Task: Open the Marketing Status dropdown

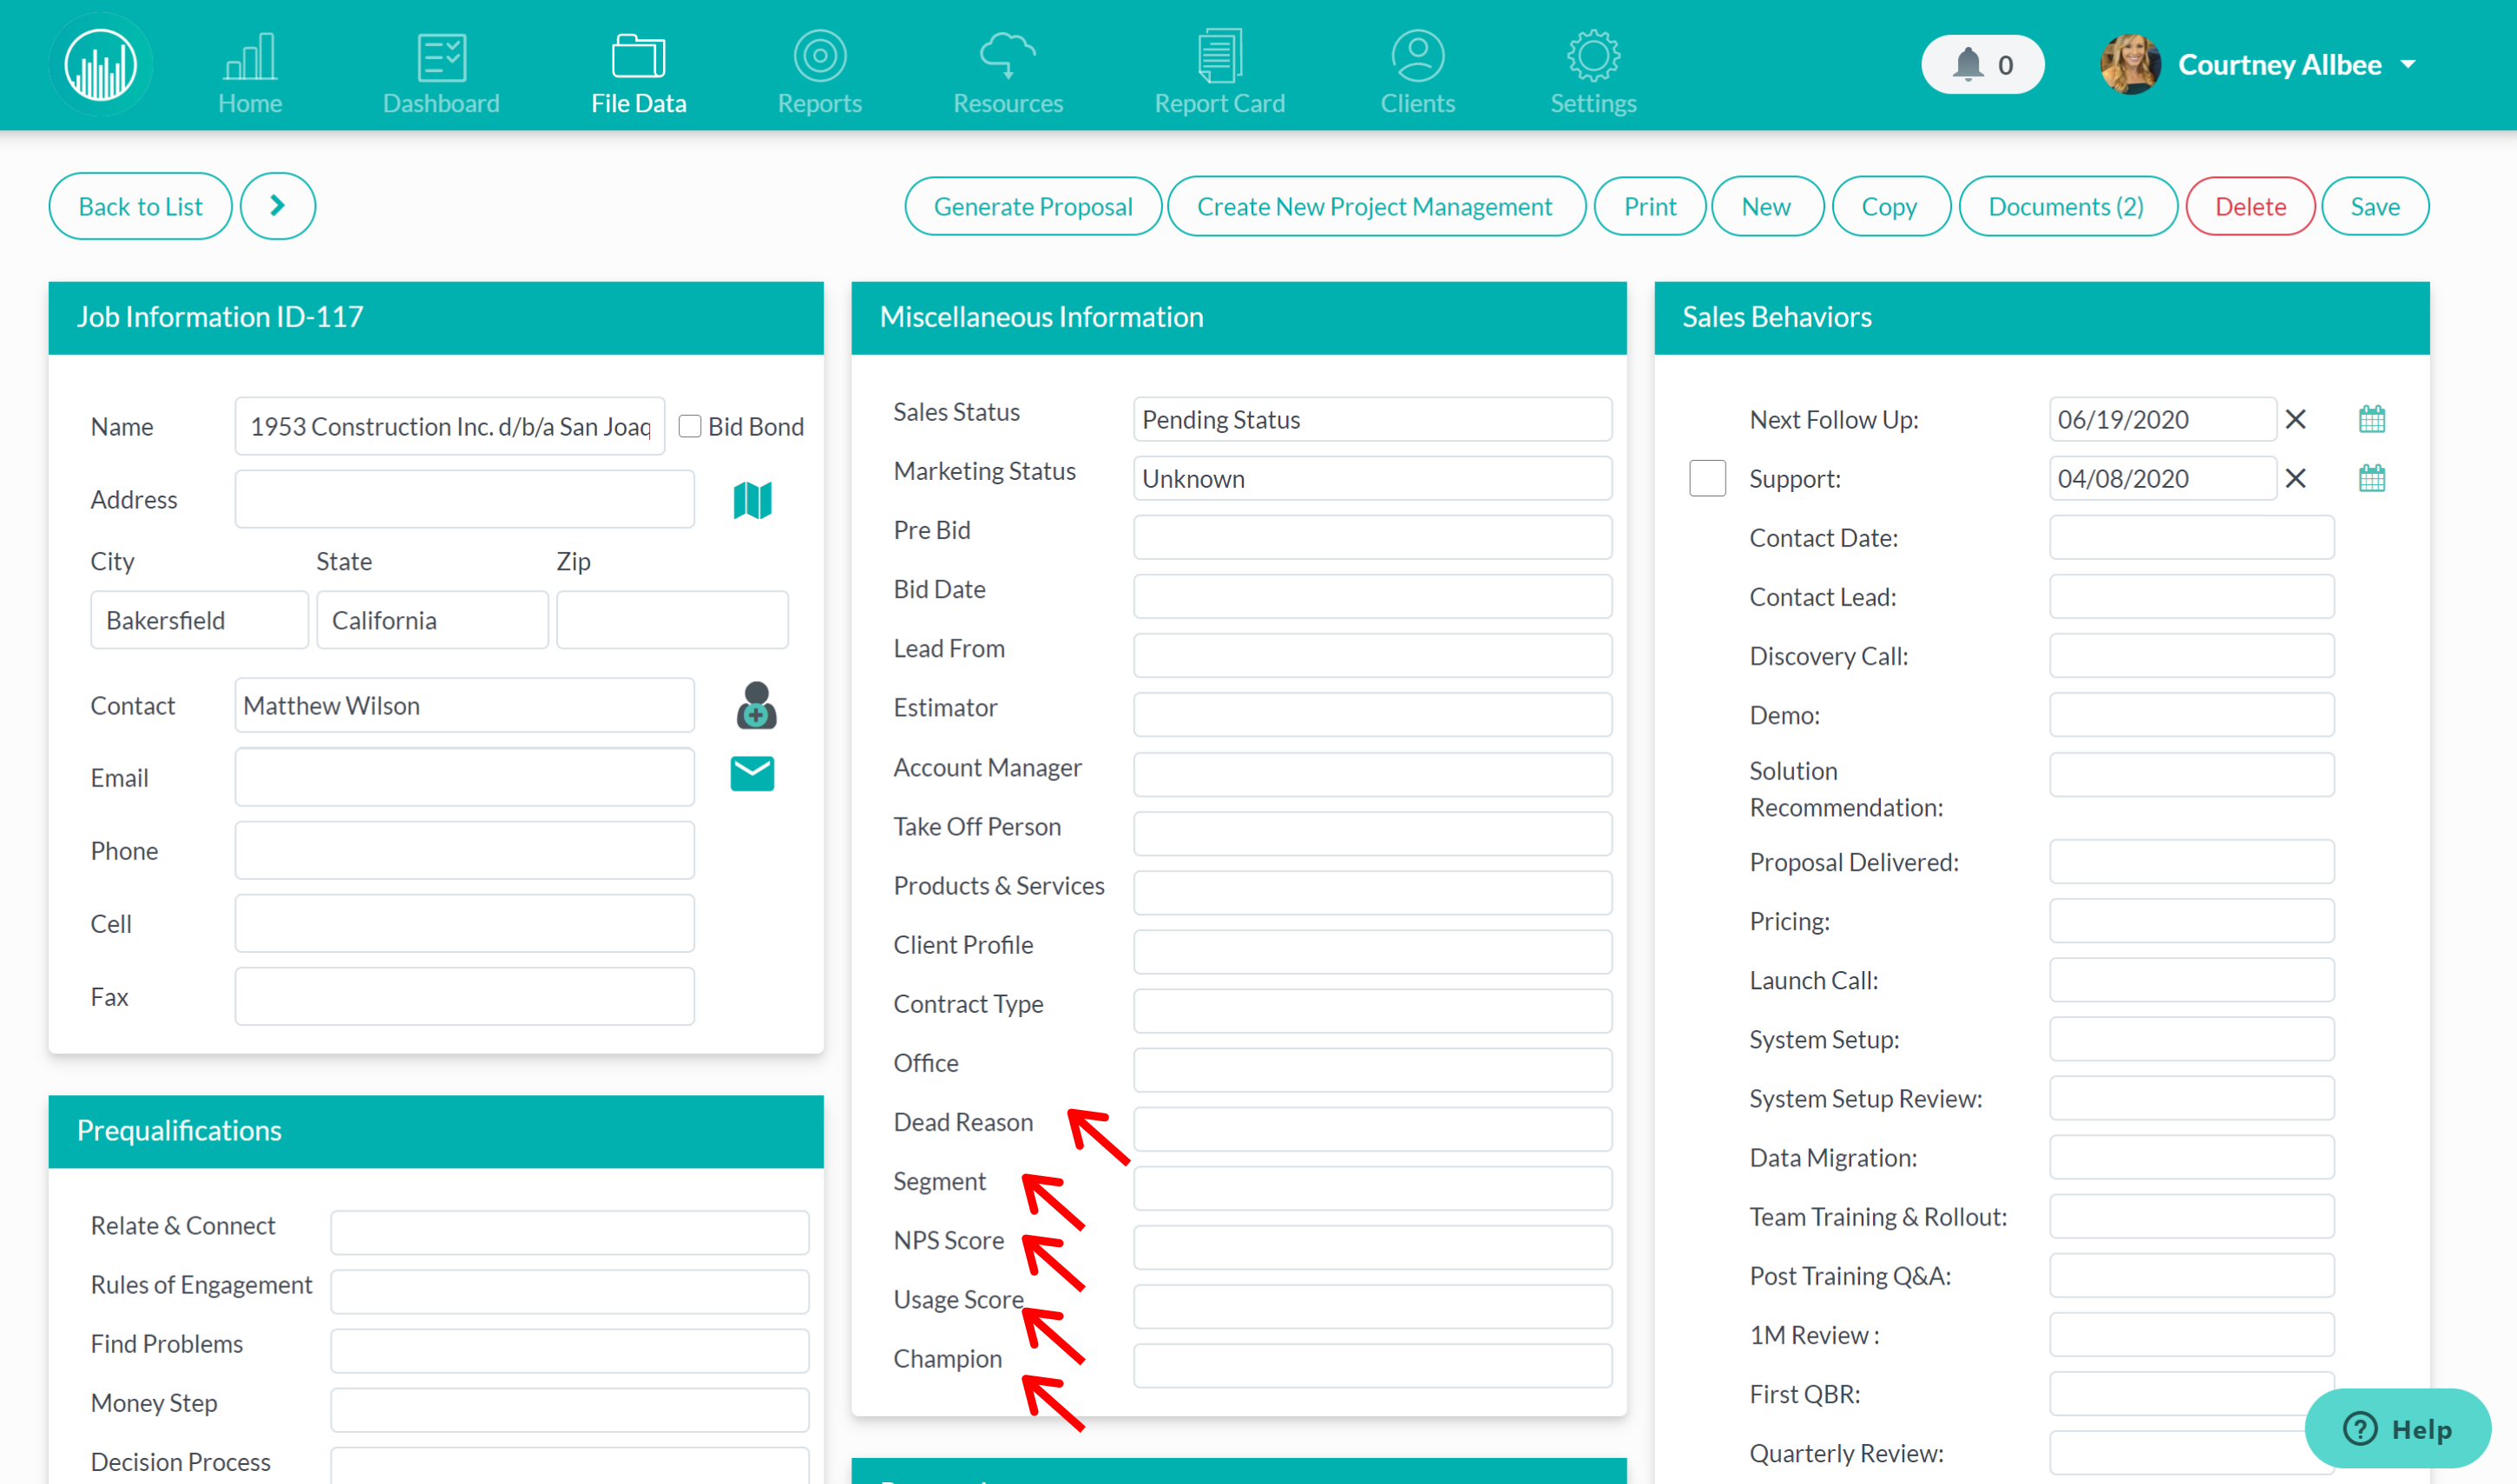Action: pyautogui.click(x=1371, y=478)
